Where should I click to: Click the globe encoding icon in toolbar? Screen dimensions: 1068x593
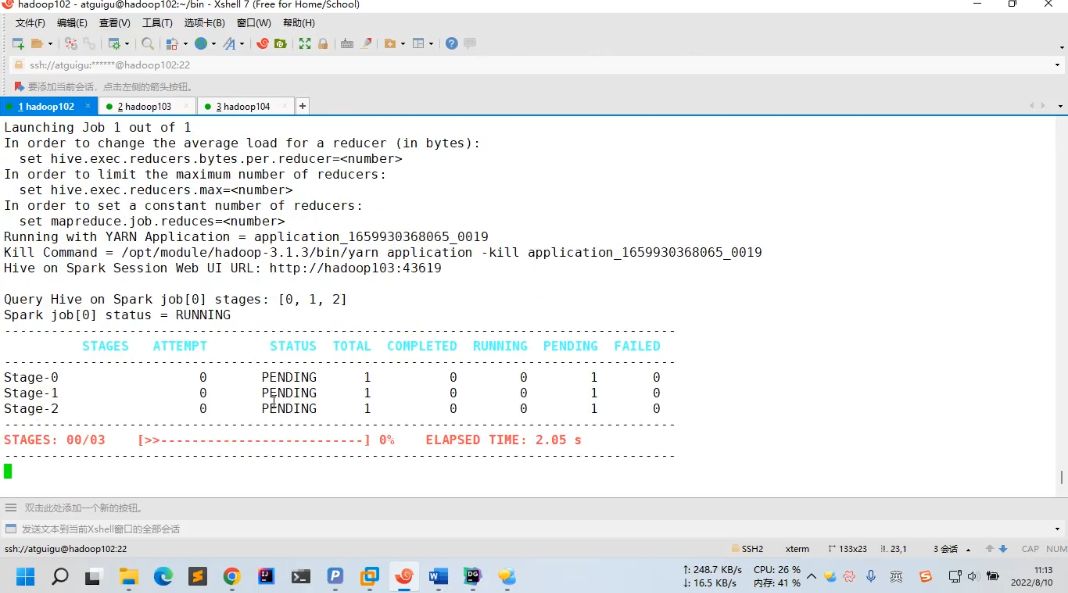pyautogui.click(x=201, y=44)
